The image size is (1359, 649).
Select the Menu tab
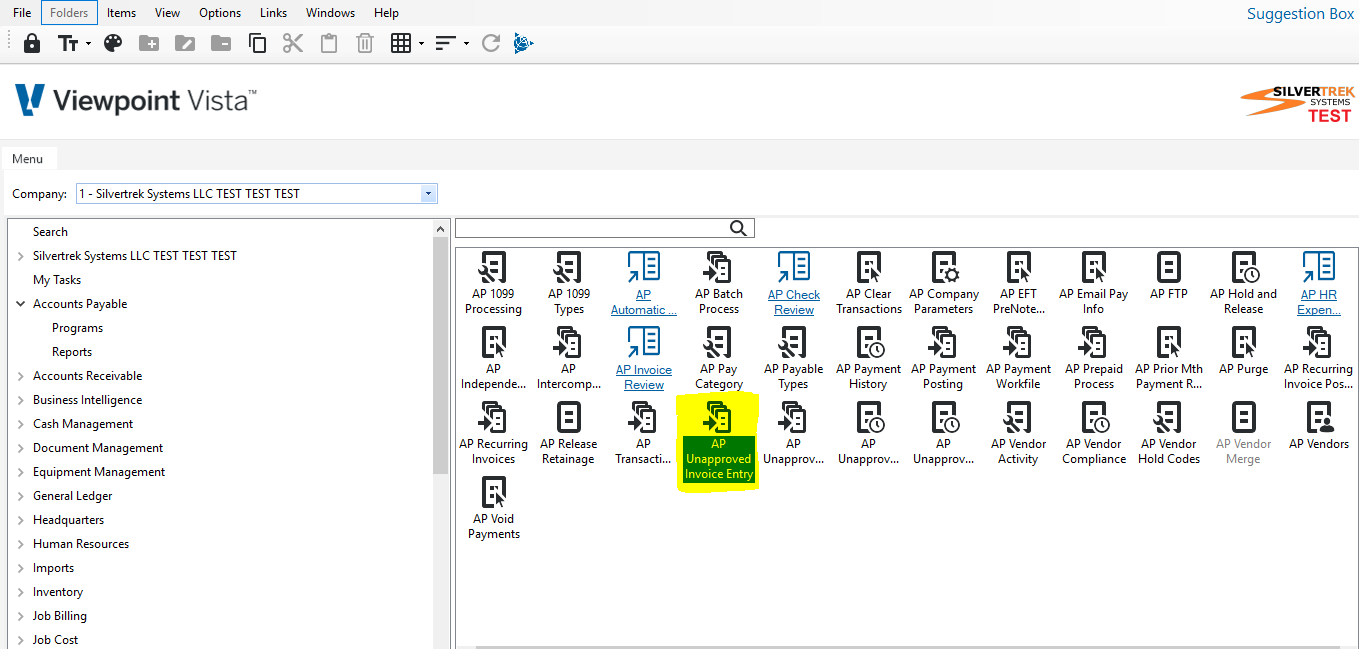pyautogui.click(x=28, y=159)
